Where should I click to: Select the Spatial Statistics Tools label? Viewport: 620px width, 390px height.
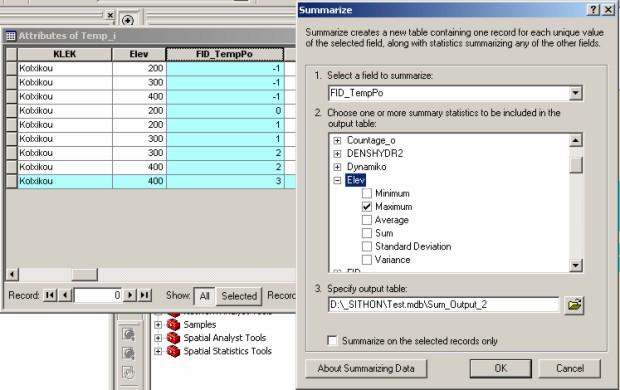pyautogui.click(x=227, y=351)
